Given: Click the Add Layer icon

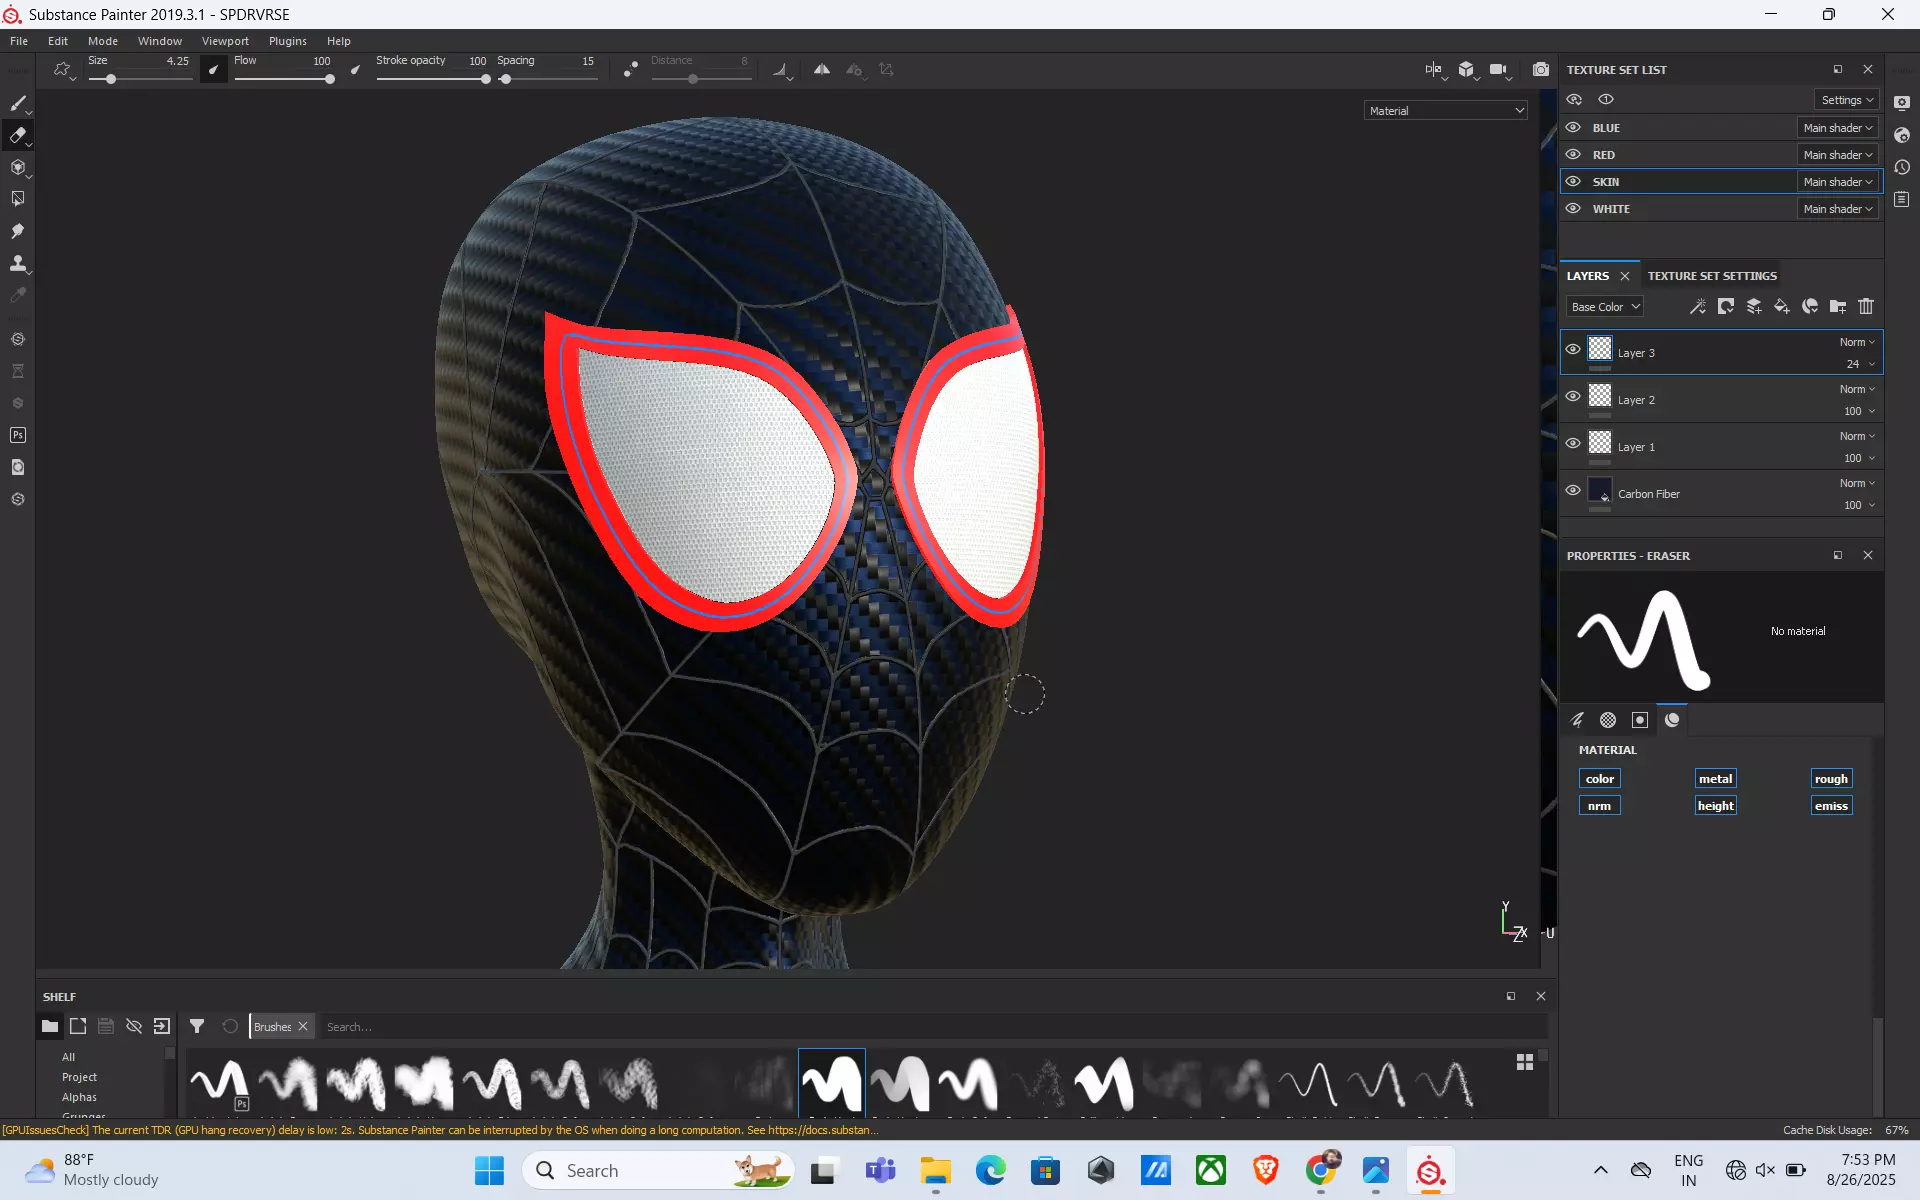Looking at the screenshot, I should pos(1754,307).
